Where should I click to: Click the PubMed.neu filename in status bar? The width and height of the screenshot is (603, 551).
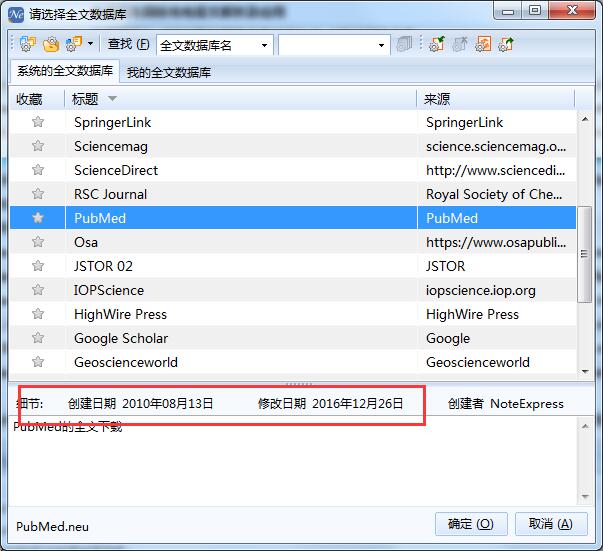coord(52,526)
